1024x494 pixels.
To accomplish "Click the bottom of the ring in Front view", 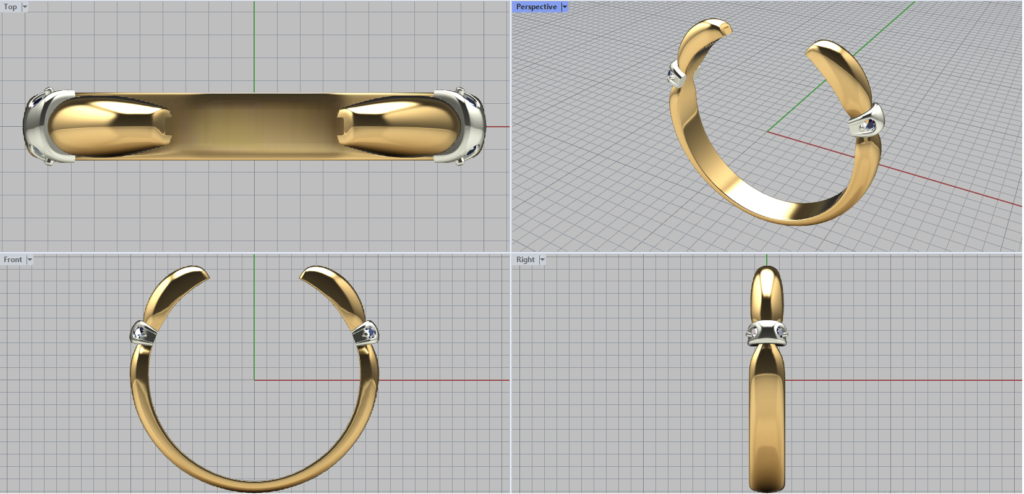I will [256, 483].
